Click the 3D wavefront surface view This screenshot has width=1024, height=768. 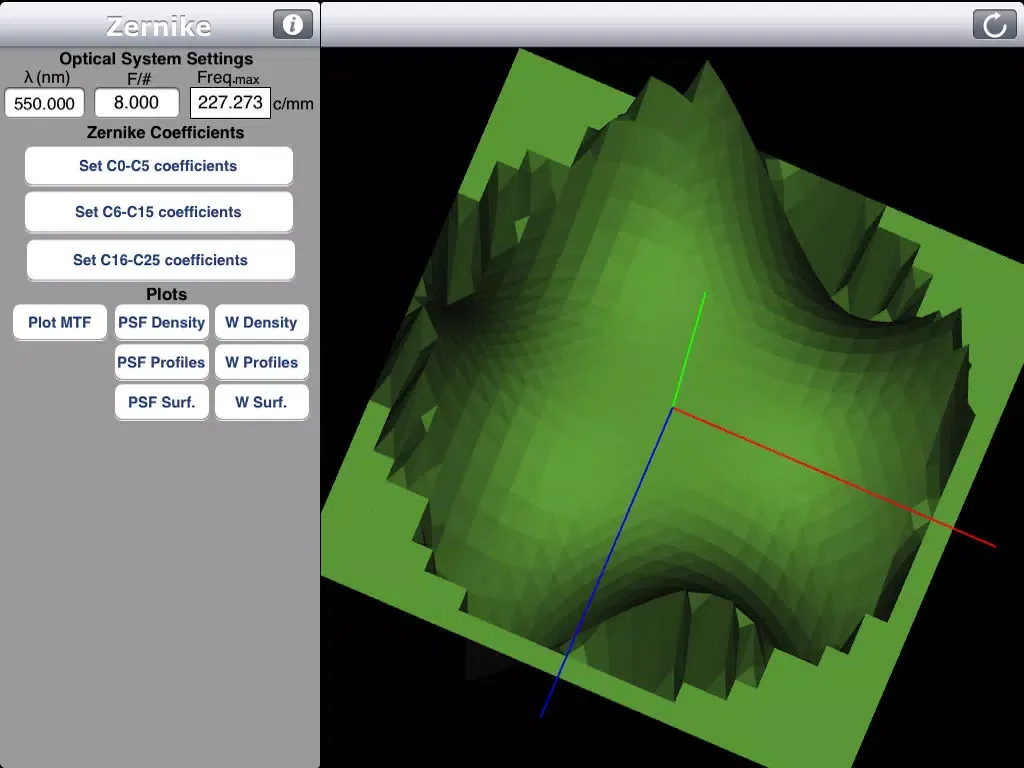(672, 408)
